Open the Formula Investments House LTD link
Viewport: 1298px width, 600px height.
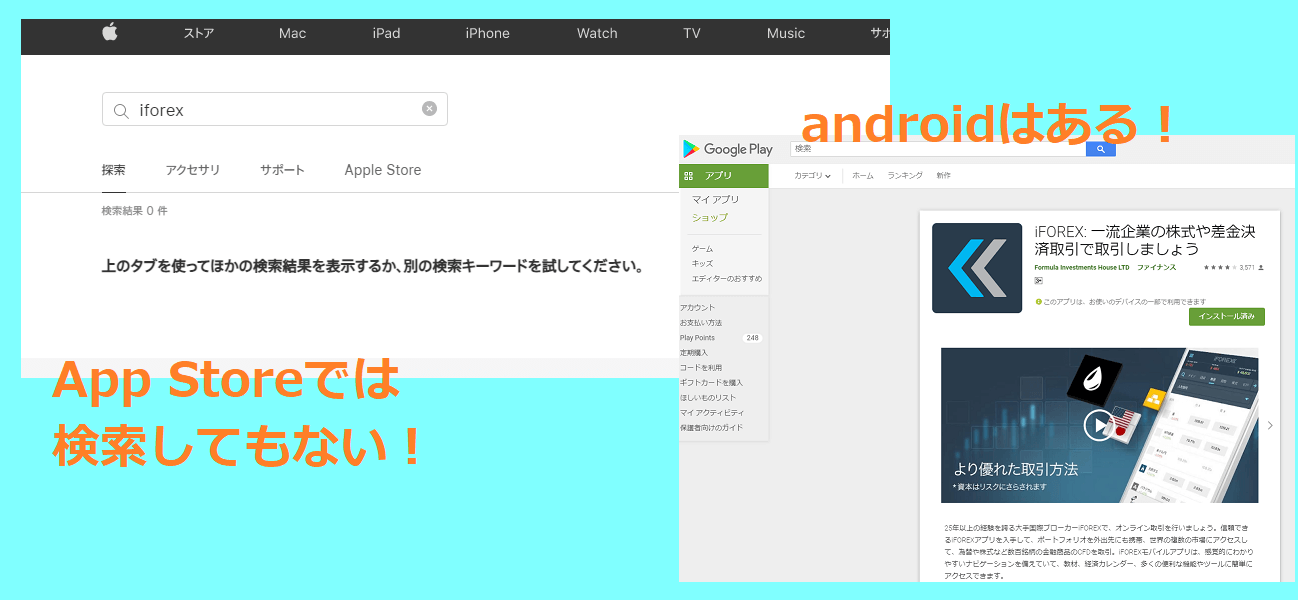[x=1081, y=268]
